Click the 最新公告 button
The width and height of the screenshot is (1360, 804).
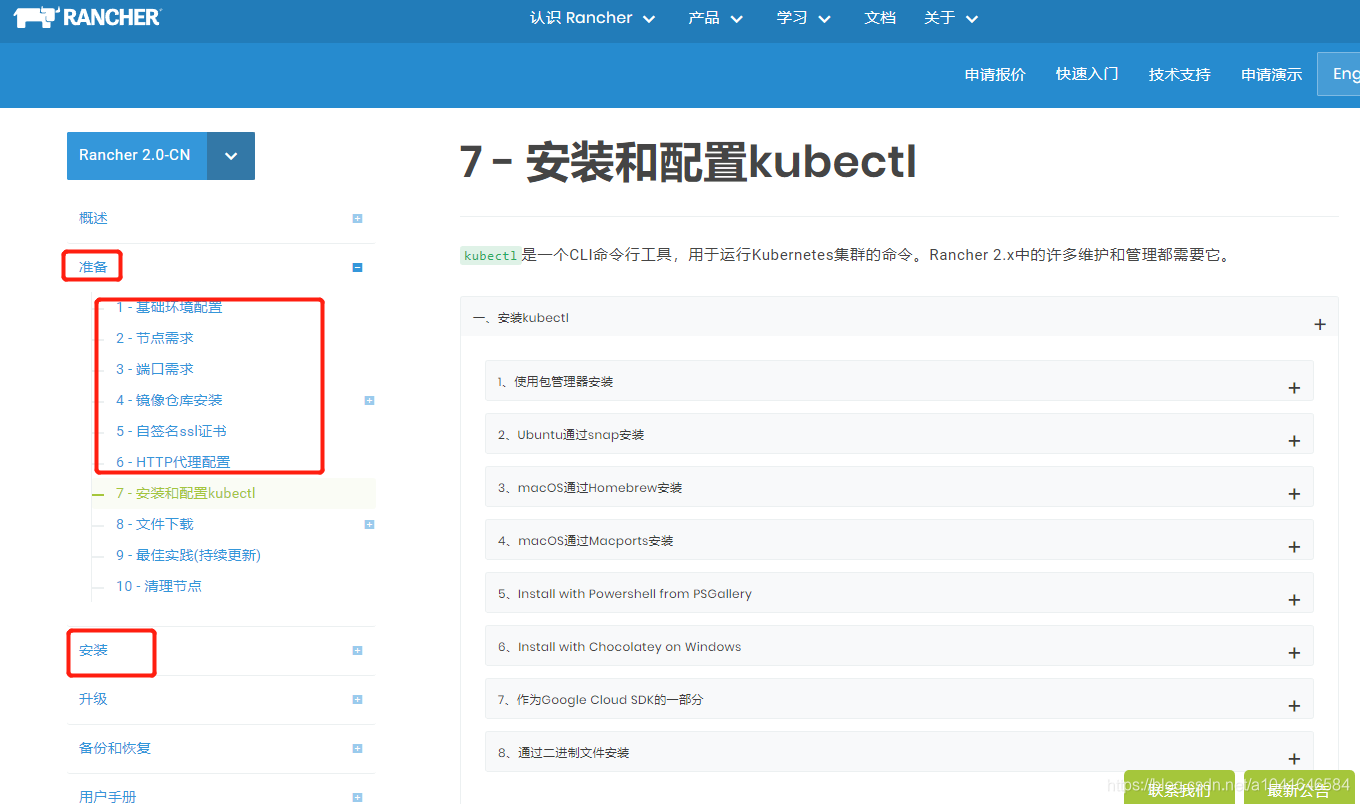click(1299, 789)
